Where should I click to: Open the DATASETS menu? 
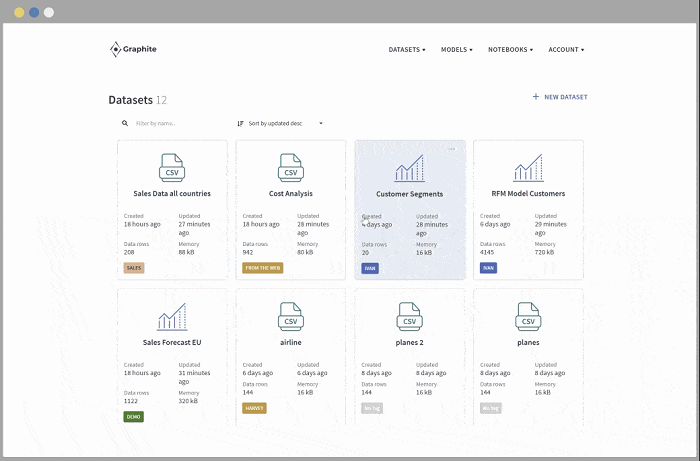407,50
